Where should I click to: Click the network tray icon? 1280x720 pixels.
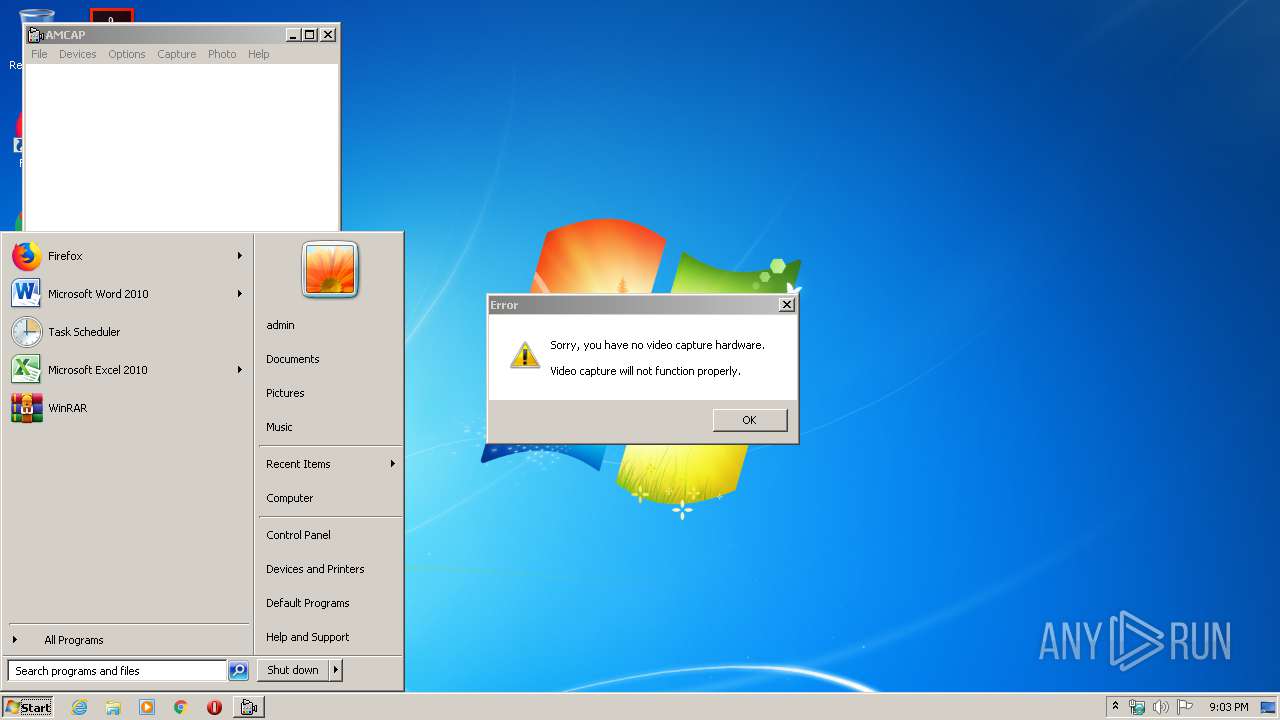1137,707
